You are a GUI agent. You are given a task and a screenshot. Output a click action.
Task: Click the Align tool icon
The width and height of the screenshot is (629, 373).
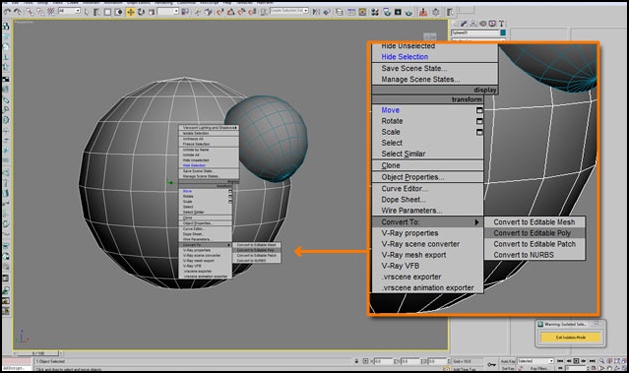(x=327, y=12)
